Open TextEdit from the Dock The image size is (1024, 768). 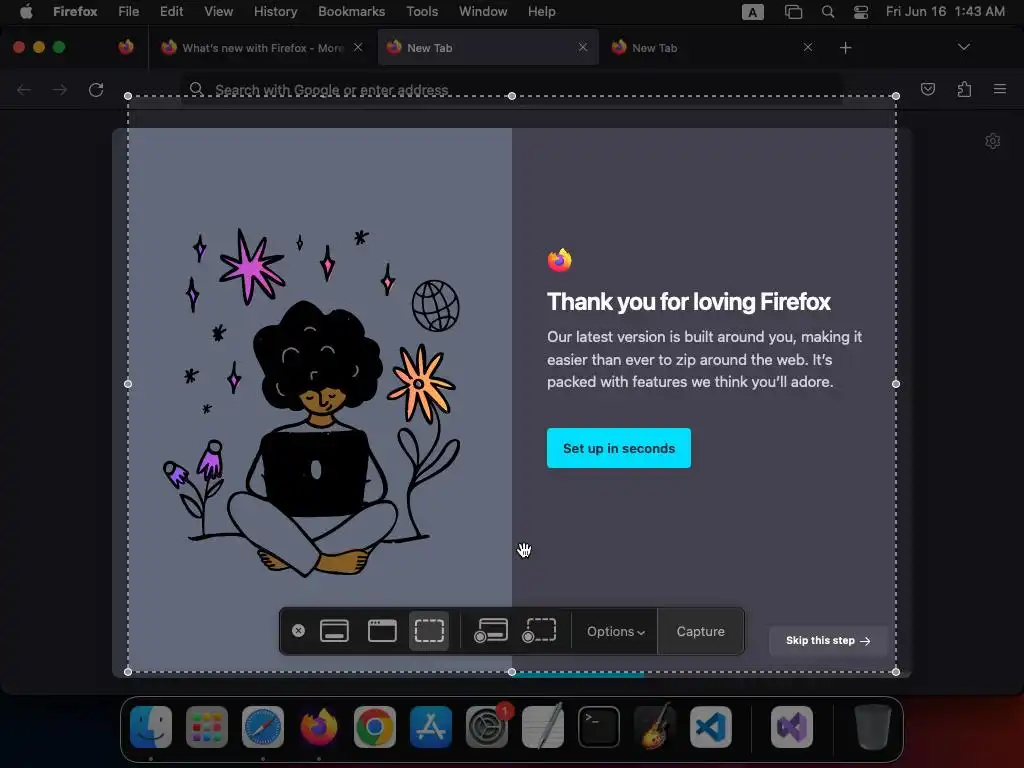click(x=543, y=726)
